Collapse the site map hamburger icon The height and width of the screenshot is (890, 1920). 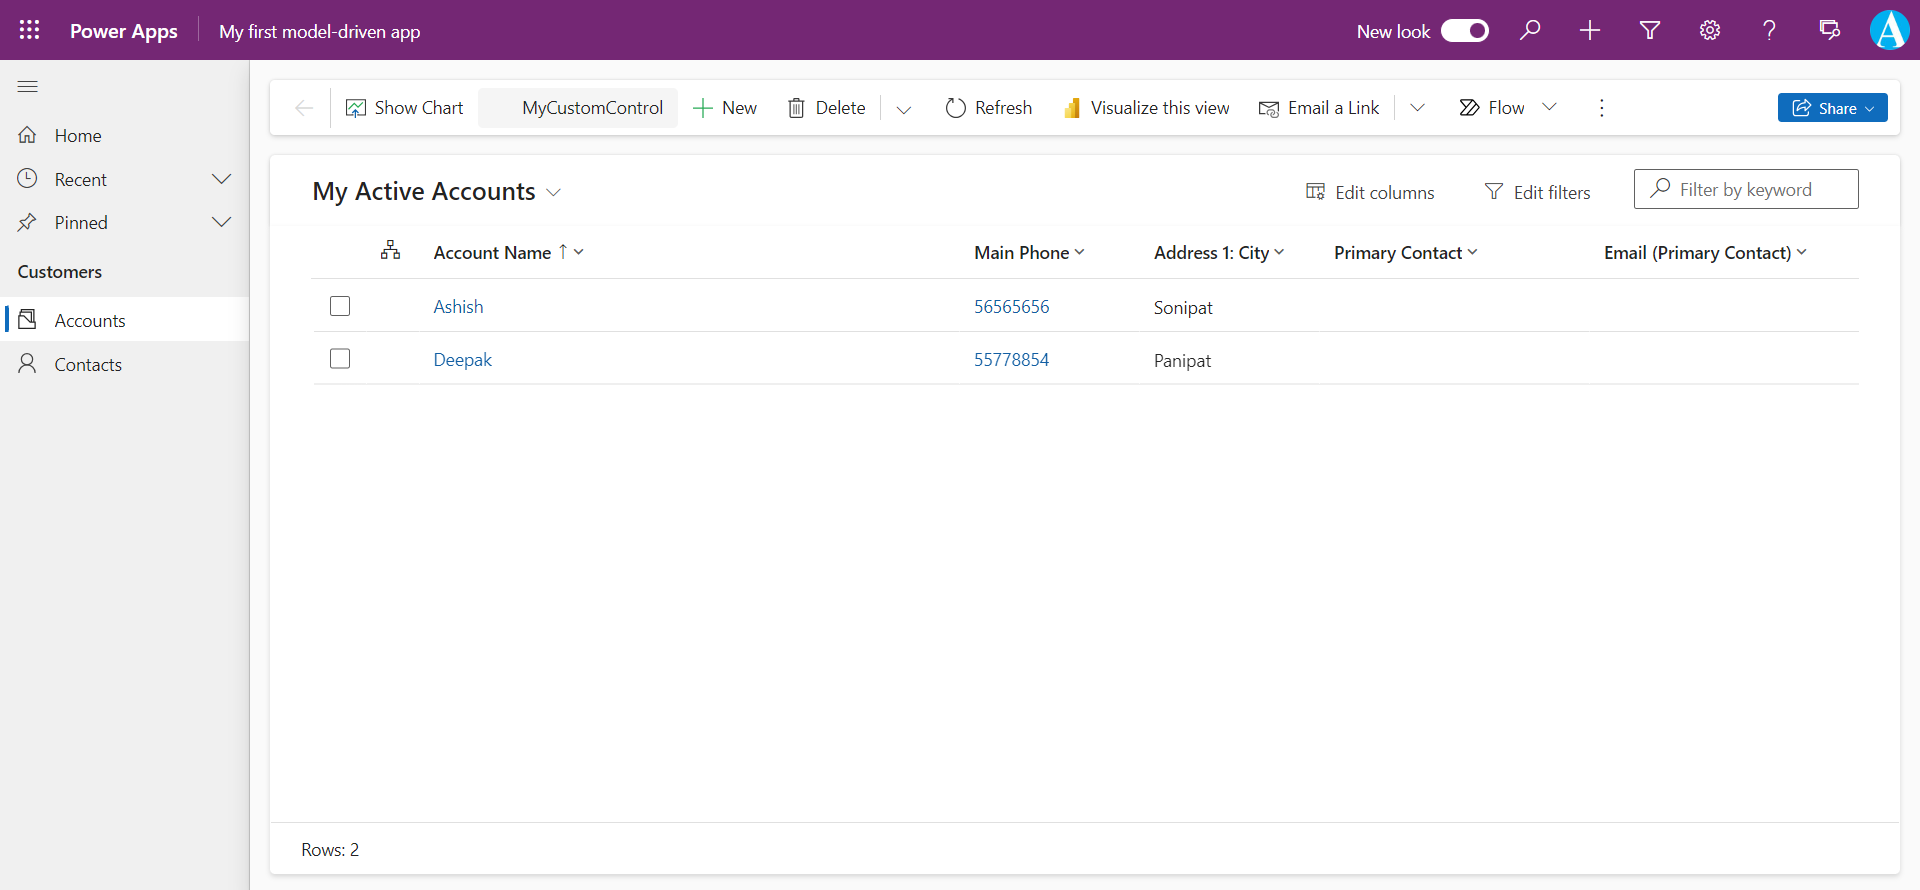[28, 87]
